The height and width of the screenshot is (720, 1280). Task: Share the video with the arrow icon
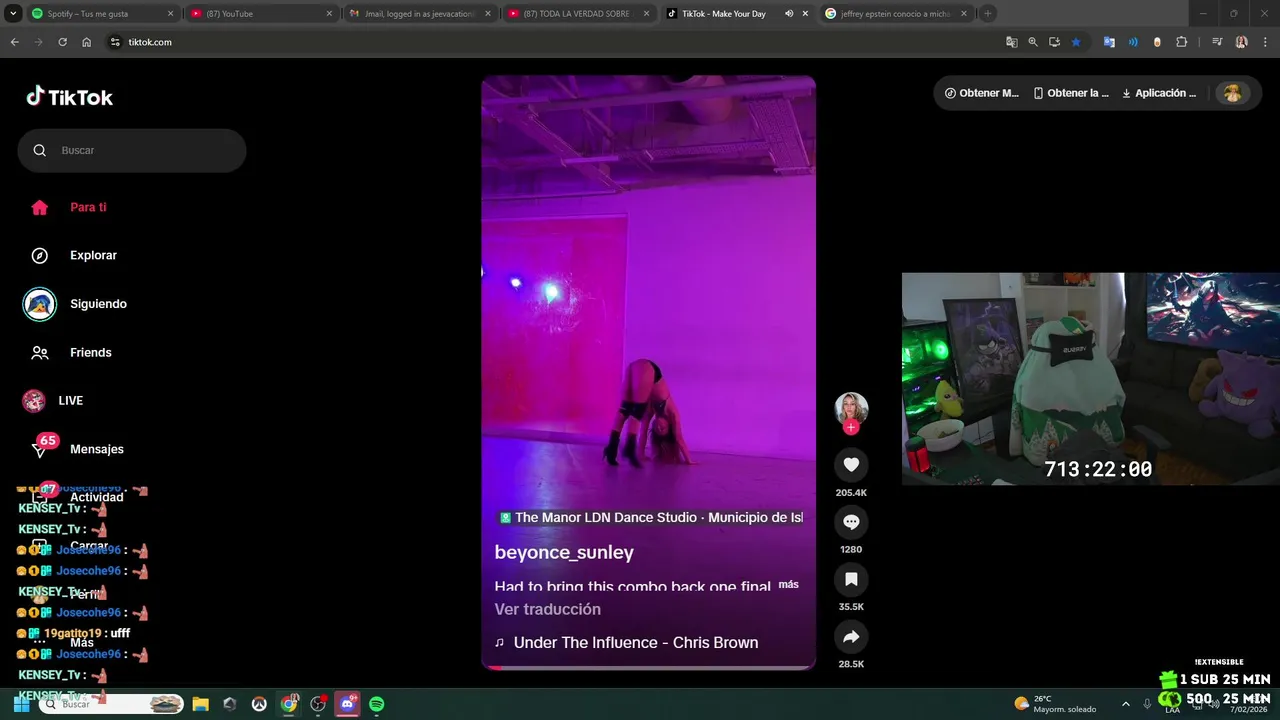(x=851, y=637)
